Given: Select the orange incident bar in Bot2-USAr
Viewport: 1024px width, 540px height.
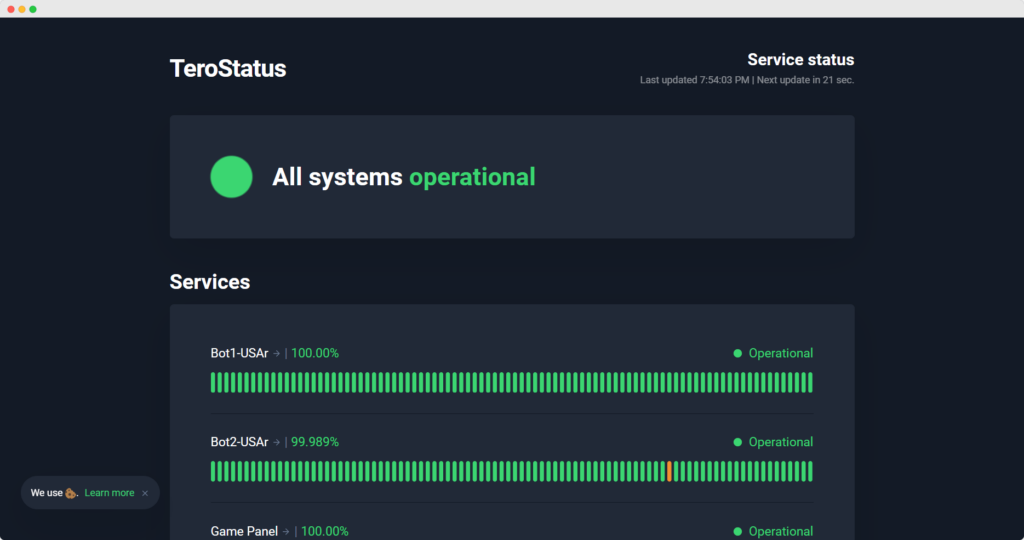Looking at the screenshot, I should tap(669, 471).
